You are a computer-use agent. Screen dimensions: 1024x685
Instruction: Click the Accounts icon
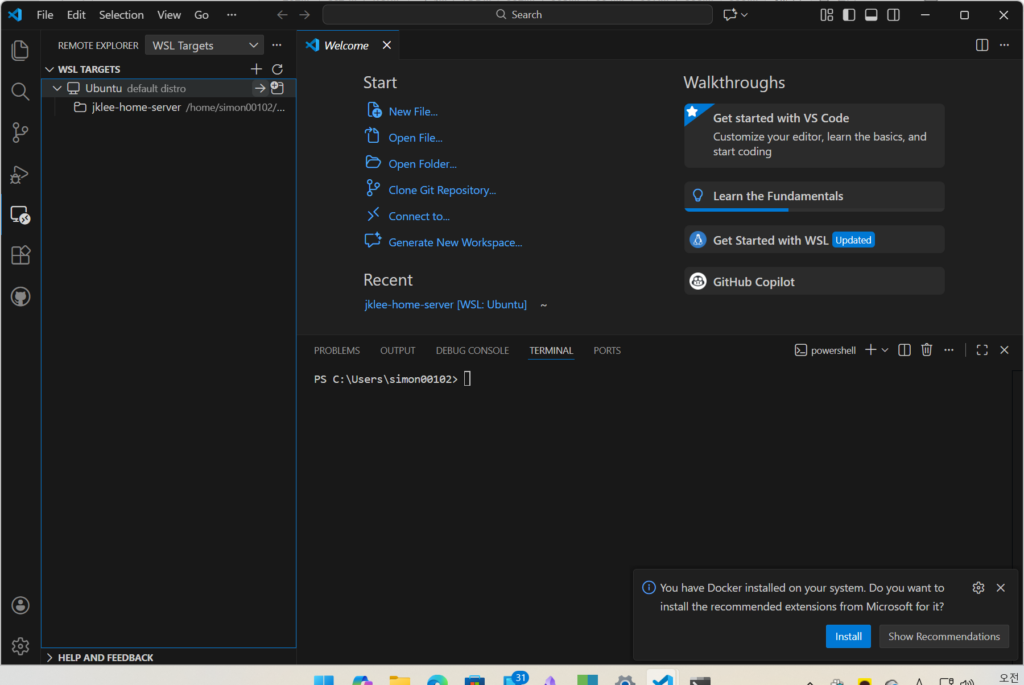pos(20,605)
